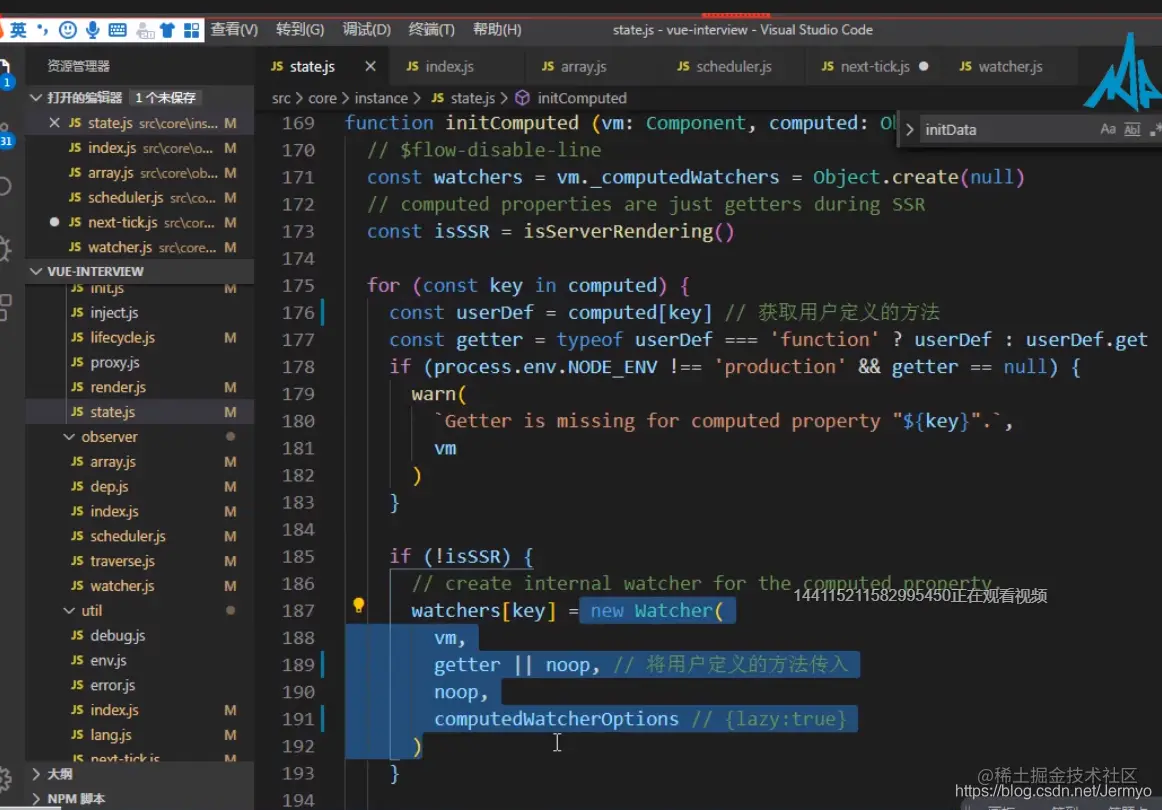Open watcher.js under observer folder
This screenshot has width=1162, height=810.
(x=140, y=585)
